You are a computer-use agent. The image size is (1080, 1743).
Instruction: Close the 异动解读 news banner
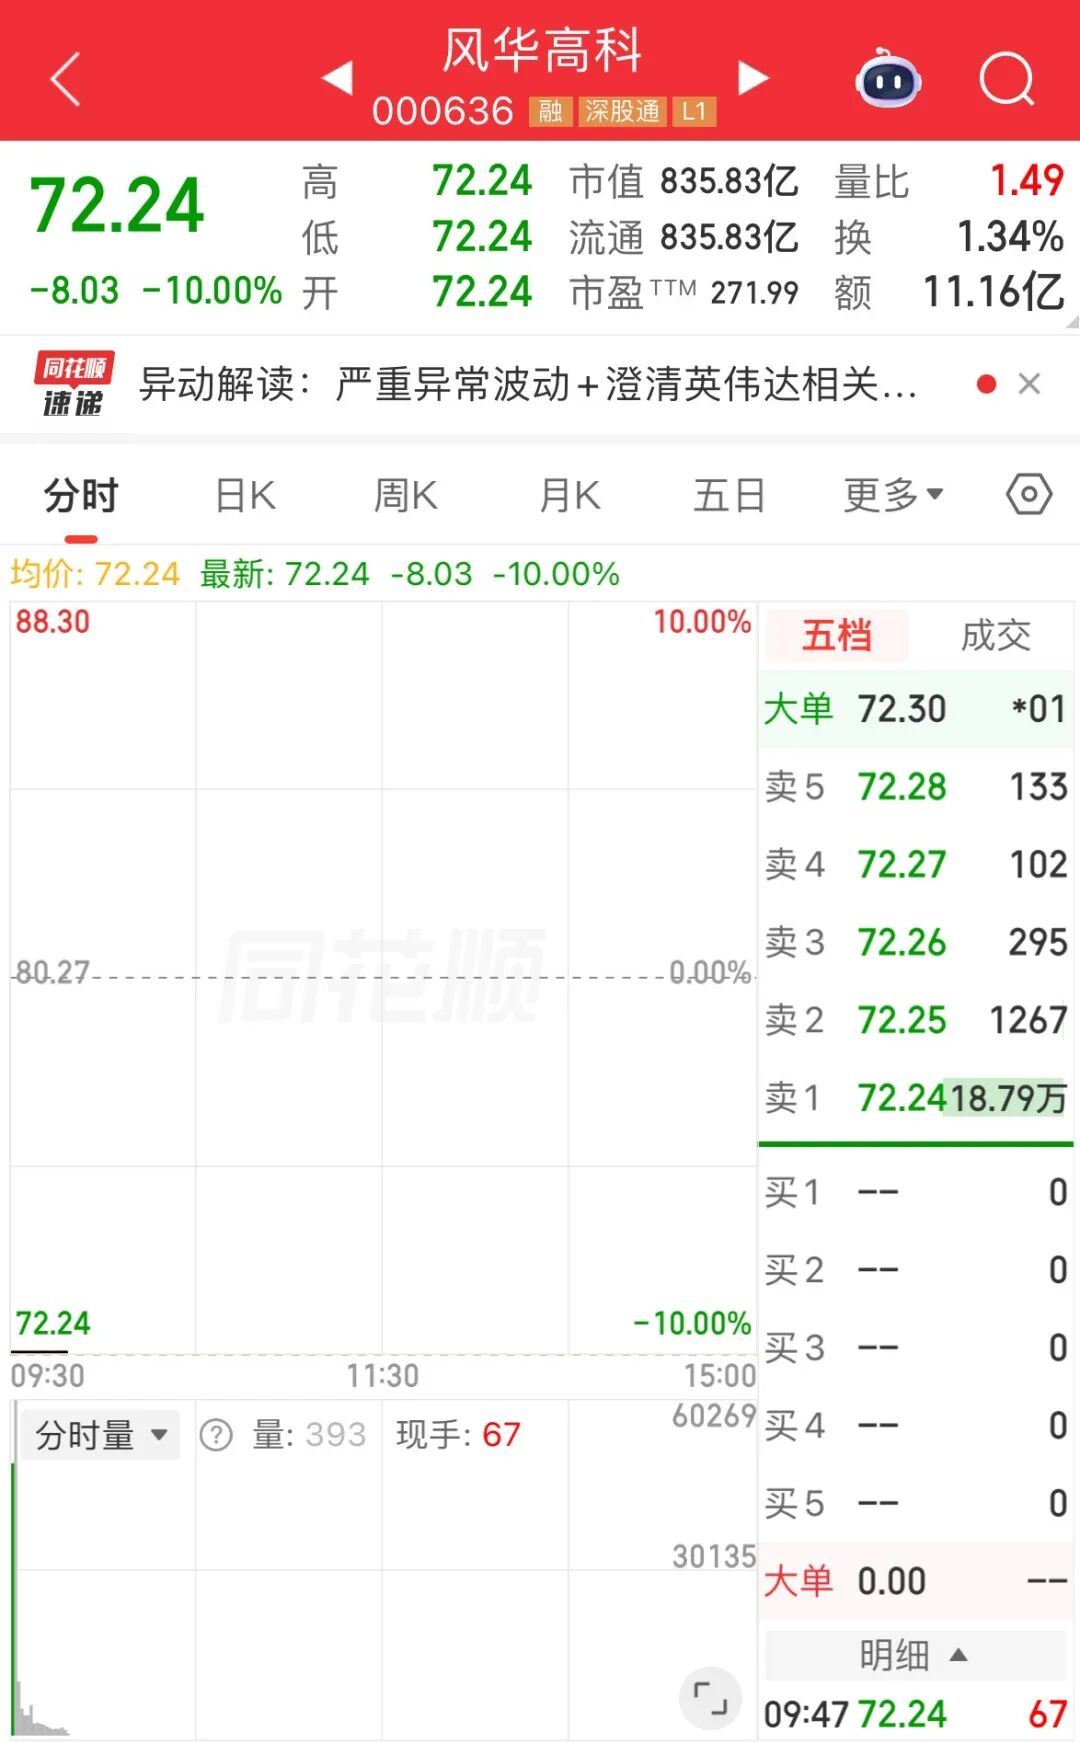(1029, 384)
